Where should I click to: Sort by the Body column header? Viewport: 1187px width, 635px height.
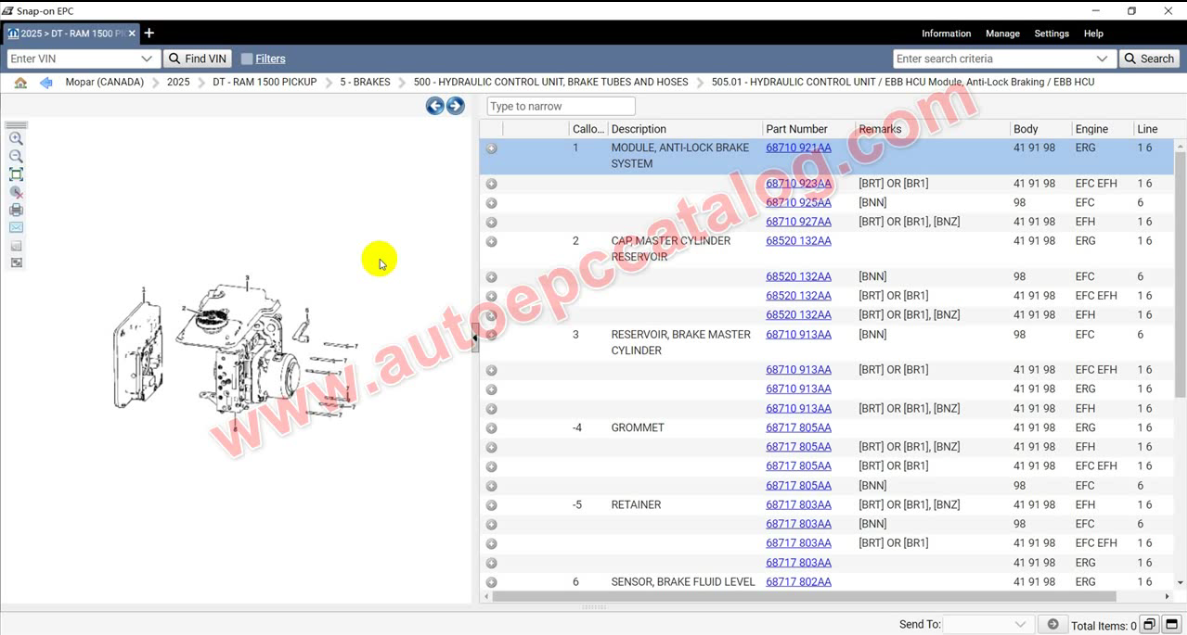coord(1026,129)
